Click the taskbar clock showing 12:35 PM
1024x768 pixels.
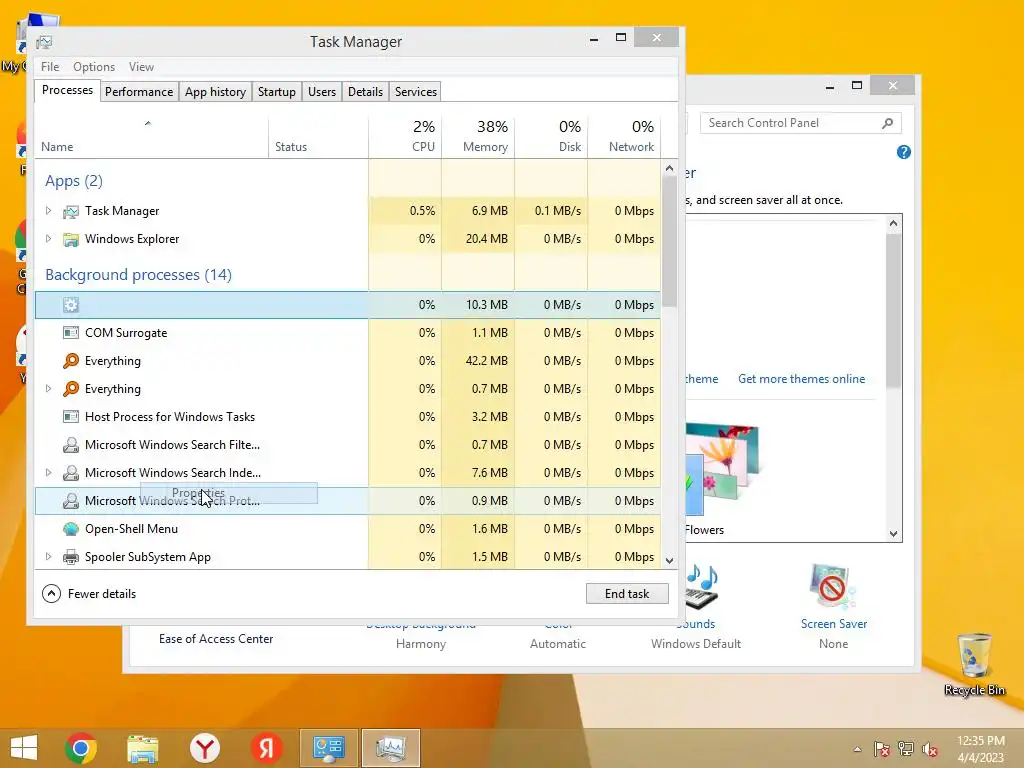tap(980, 749)
